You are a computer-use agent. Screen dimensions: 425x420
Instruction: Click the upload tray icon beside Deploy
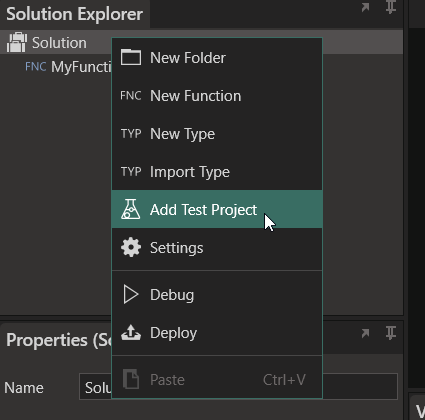tap(131, 332)
